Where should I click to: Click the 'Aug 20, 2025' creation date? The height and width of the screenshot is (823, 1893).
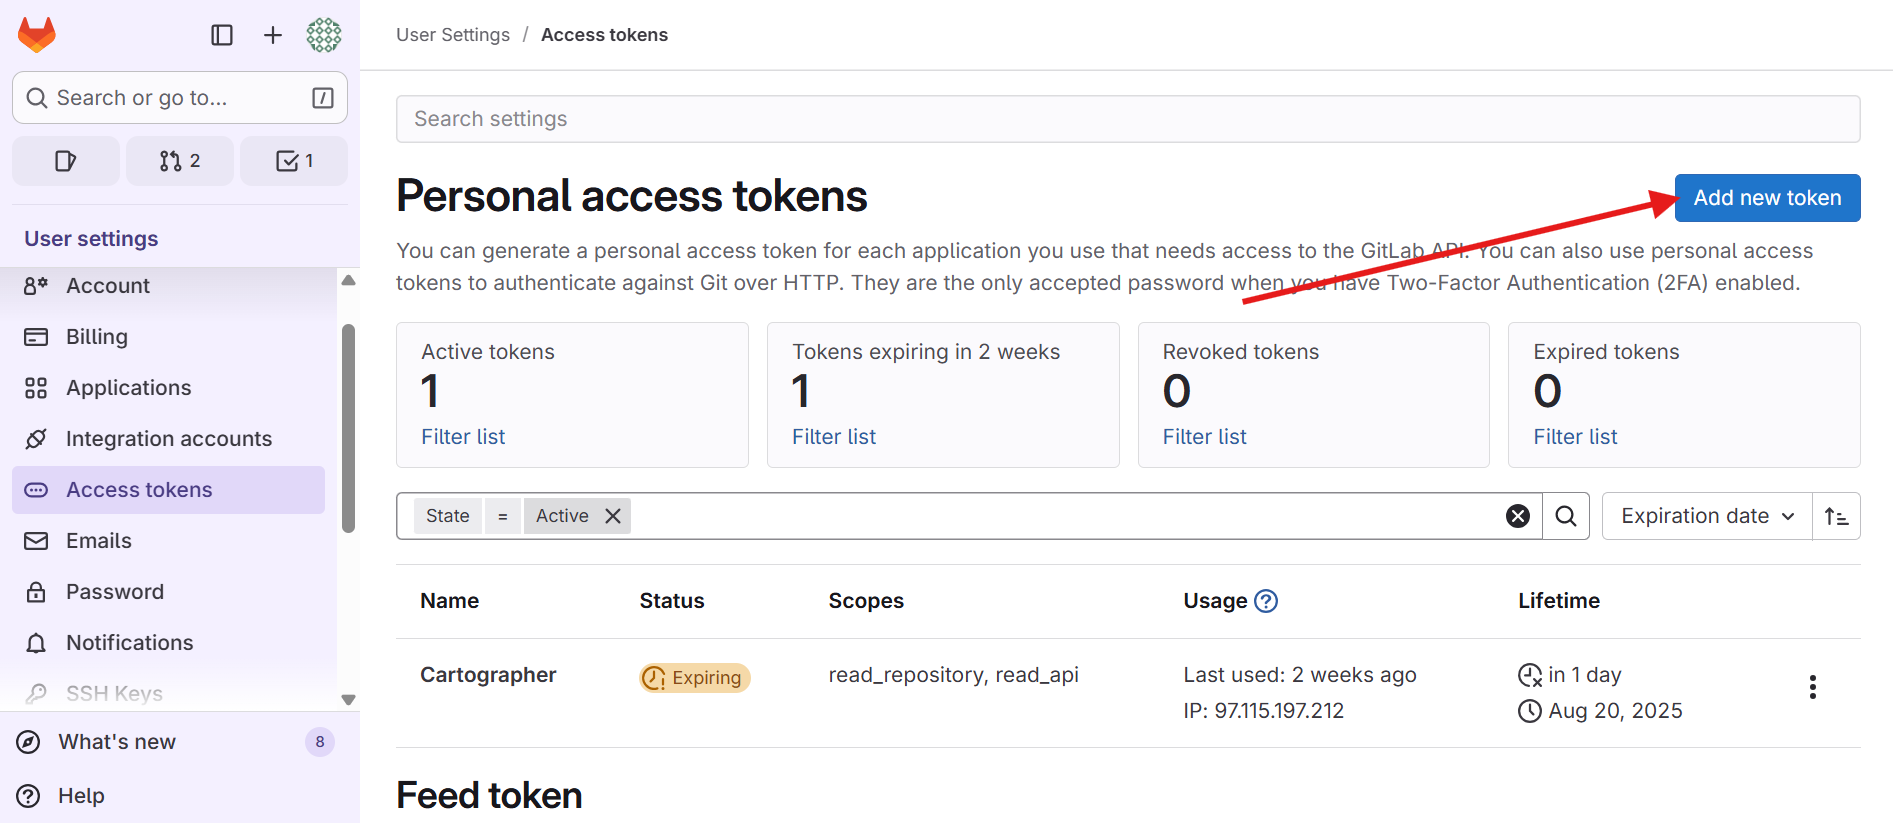[1615, 711]
